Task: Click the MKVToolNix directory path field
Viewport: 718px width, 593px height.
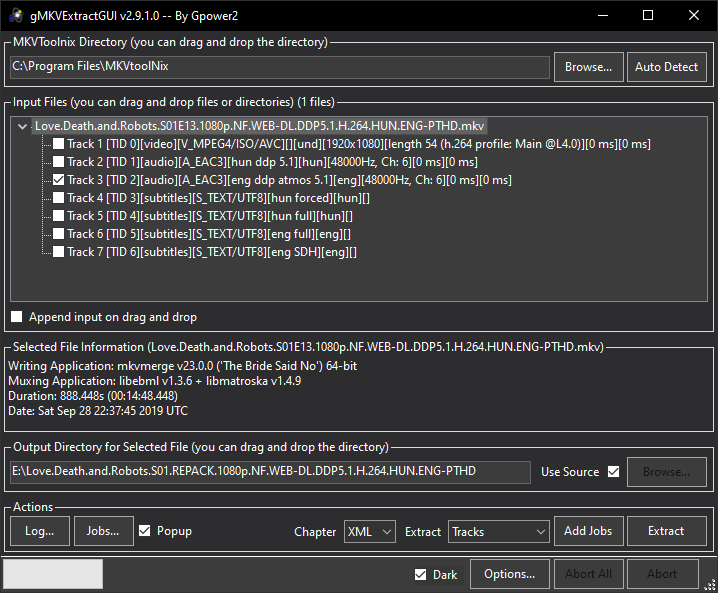Action: coord(280,67)
